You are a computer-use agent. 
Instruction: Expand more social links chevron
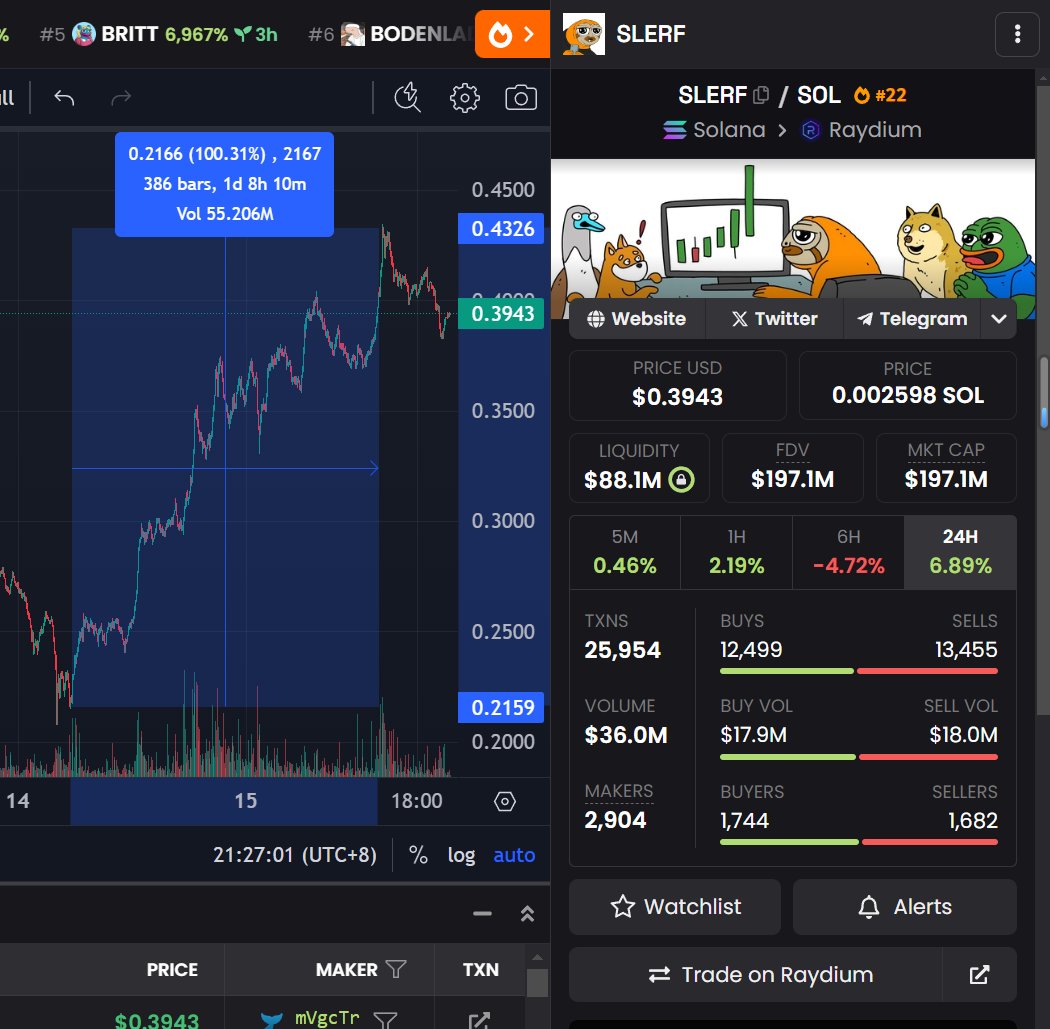point(998,319)
